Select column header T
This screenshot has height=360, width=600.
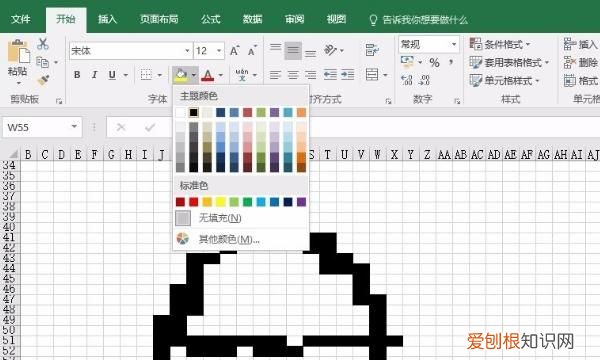coord(327,155)
